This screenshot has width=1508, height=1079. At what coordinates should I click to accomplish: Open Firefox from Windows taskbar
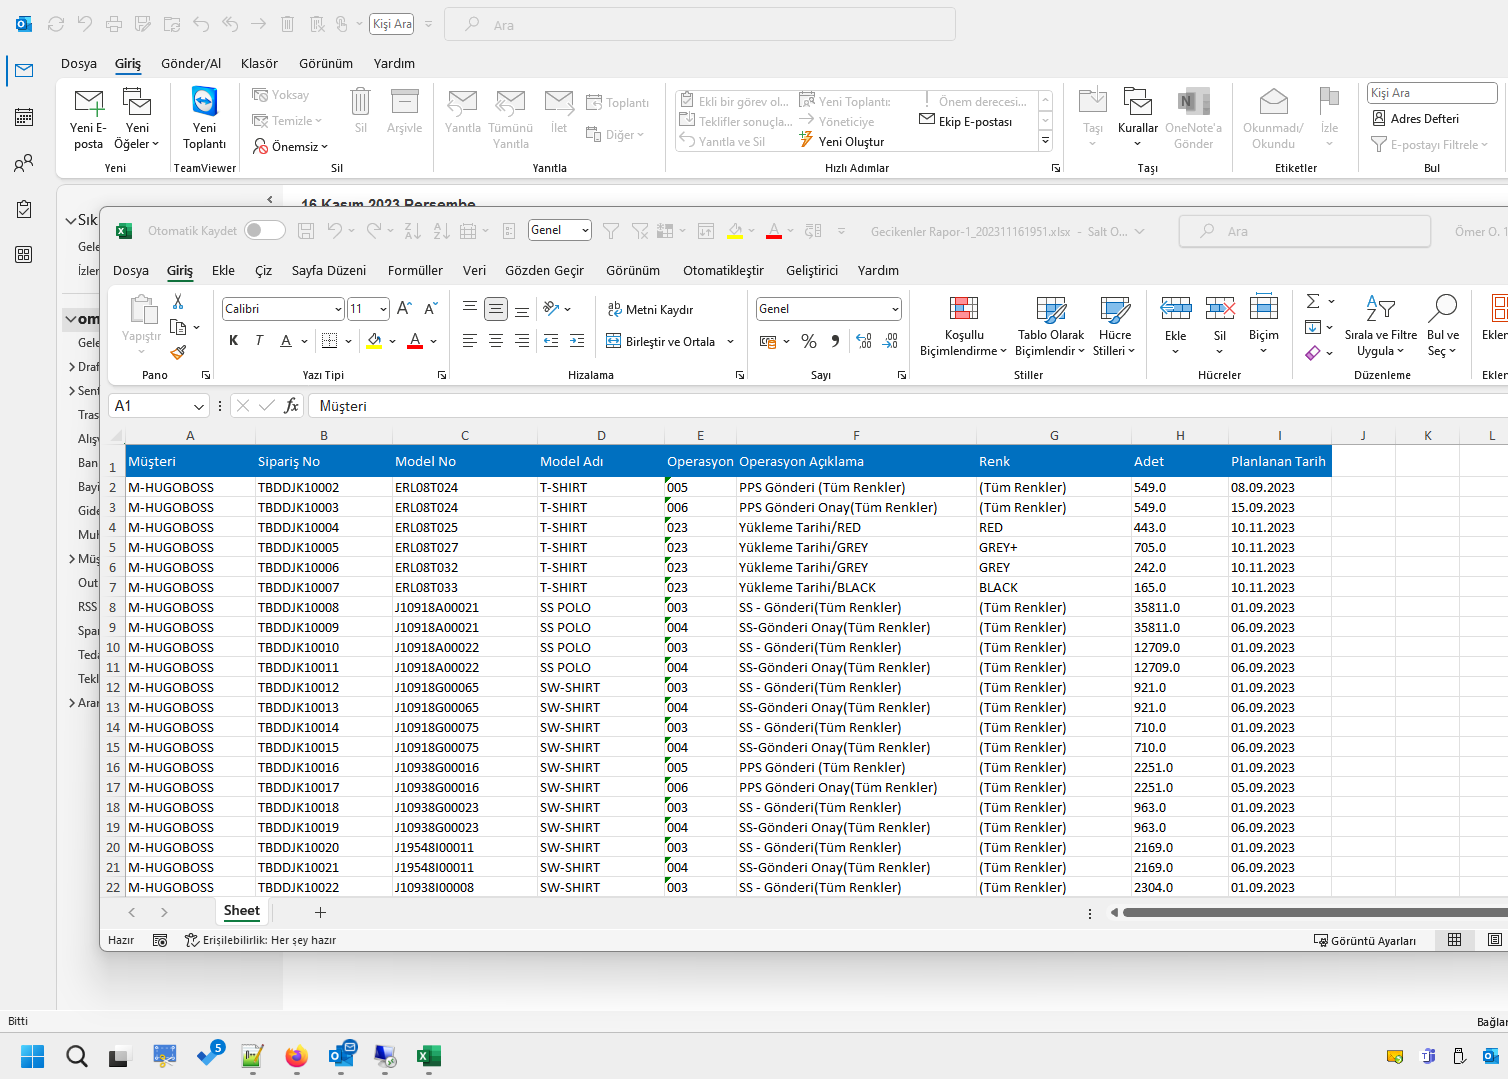(x=296, y=1056)
